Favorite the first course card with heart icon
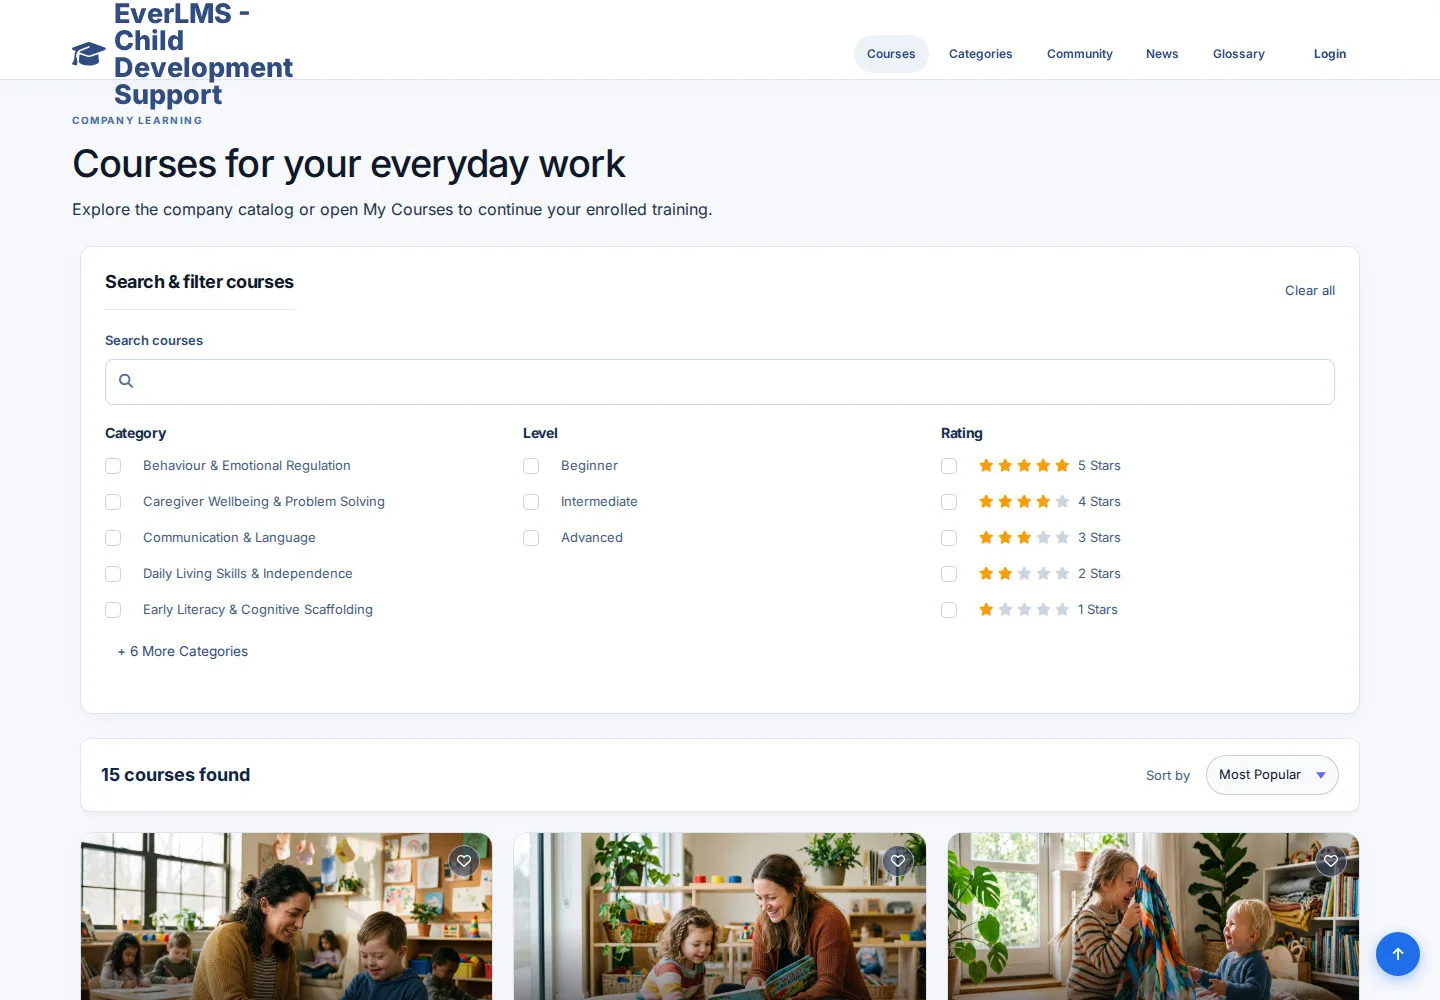The height and width of the screenshot is (1000, 1440). click(464, 861)
